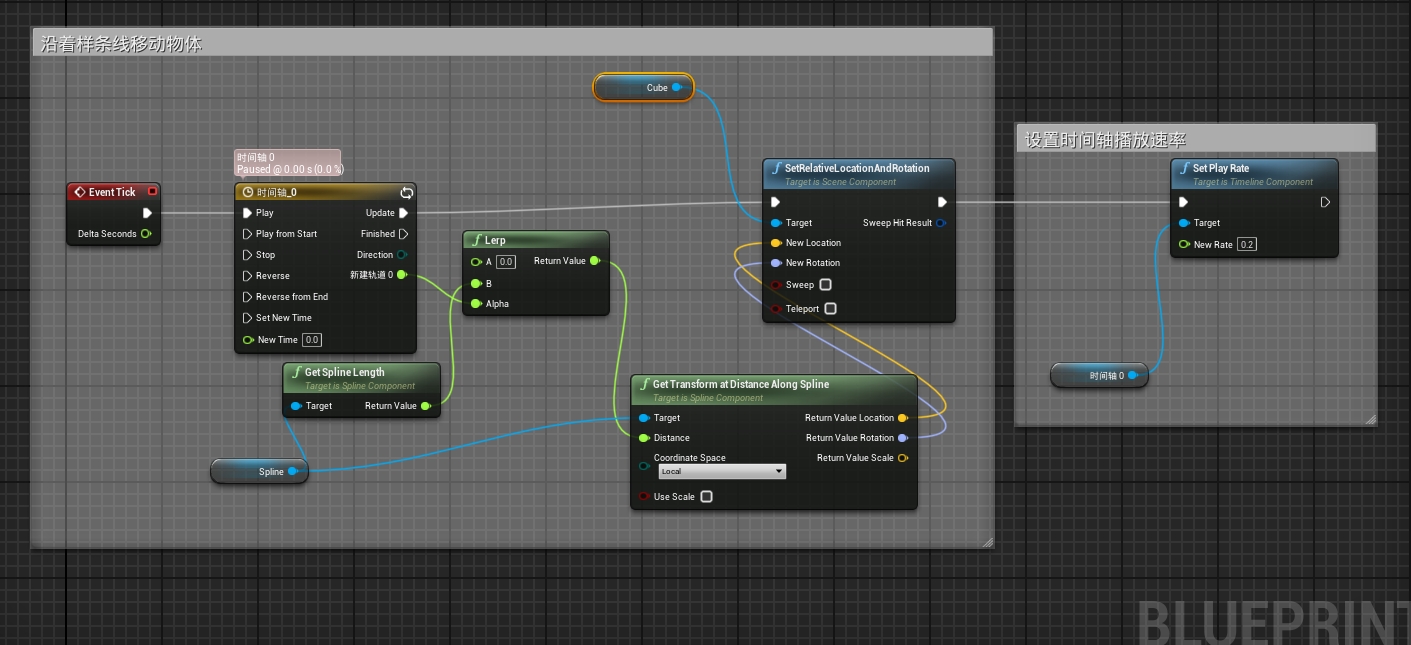Image resolution: width=1411 pixels, height=645 pixels.
Task: Click the Event Tick node's red breakpoint icon
Action: (x=152, y=192)
